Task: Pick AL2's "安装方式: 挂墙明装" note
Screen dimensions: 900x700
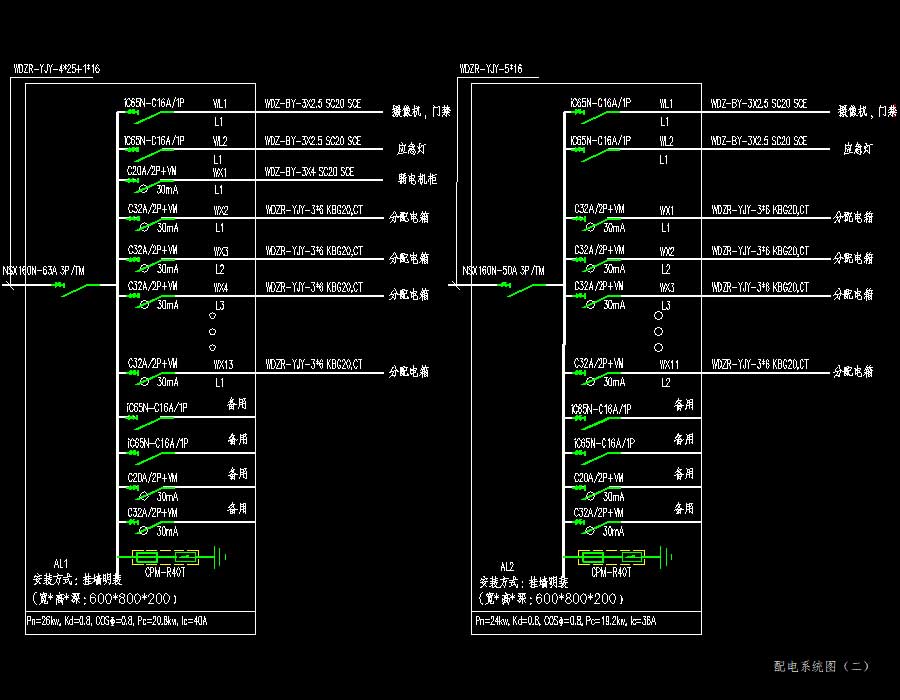Action: coord(523,582)
